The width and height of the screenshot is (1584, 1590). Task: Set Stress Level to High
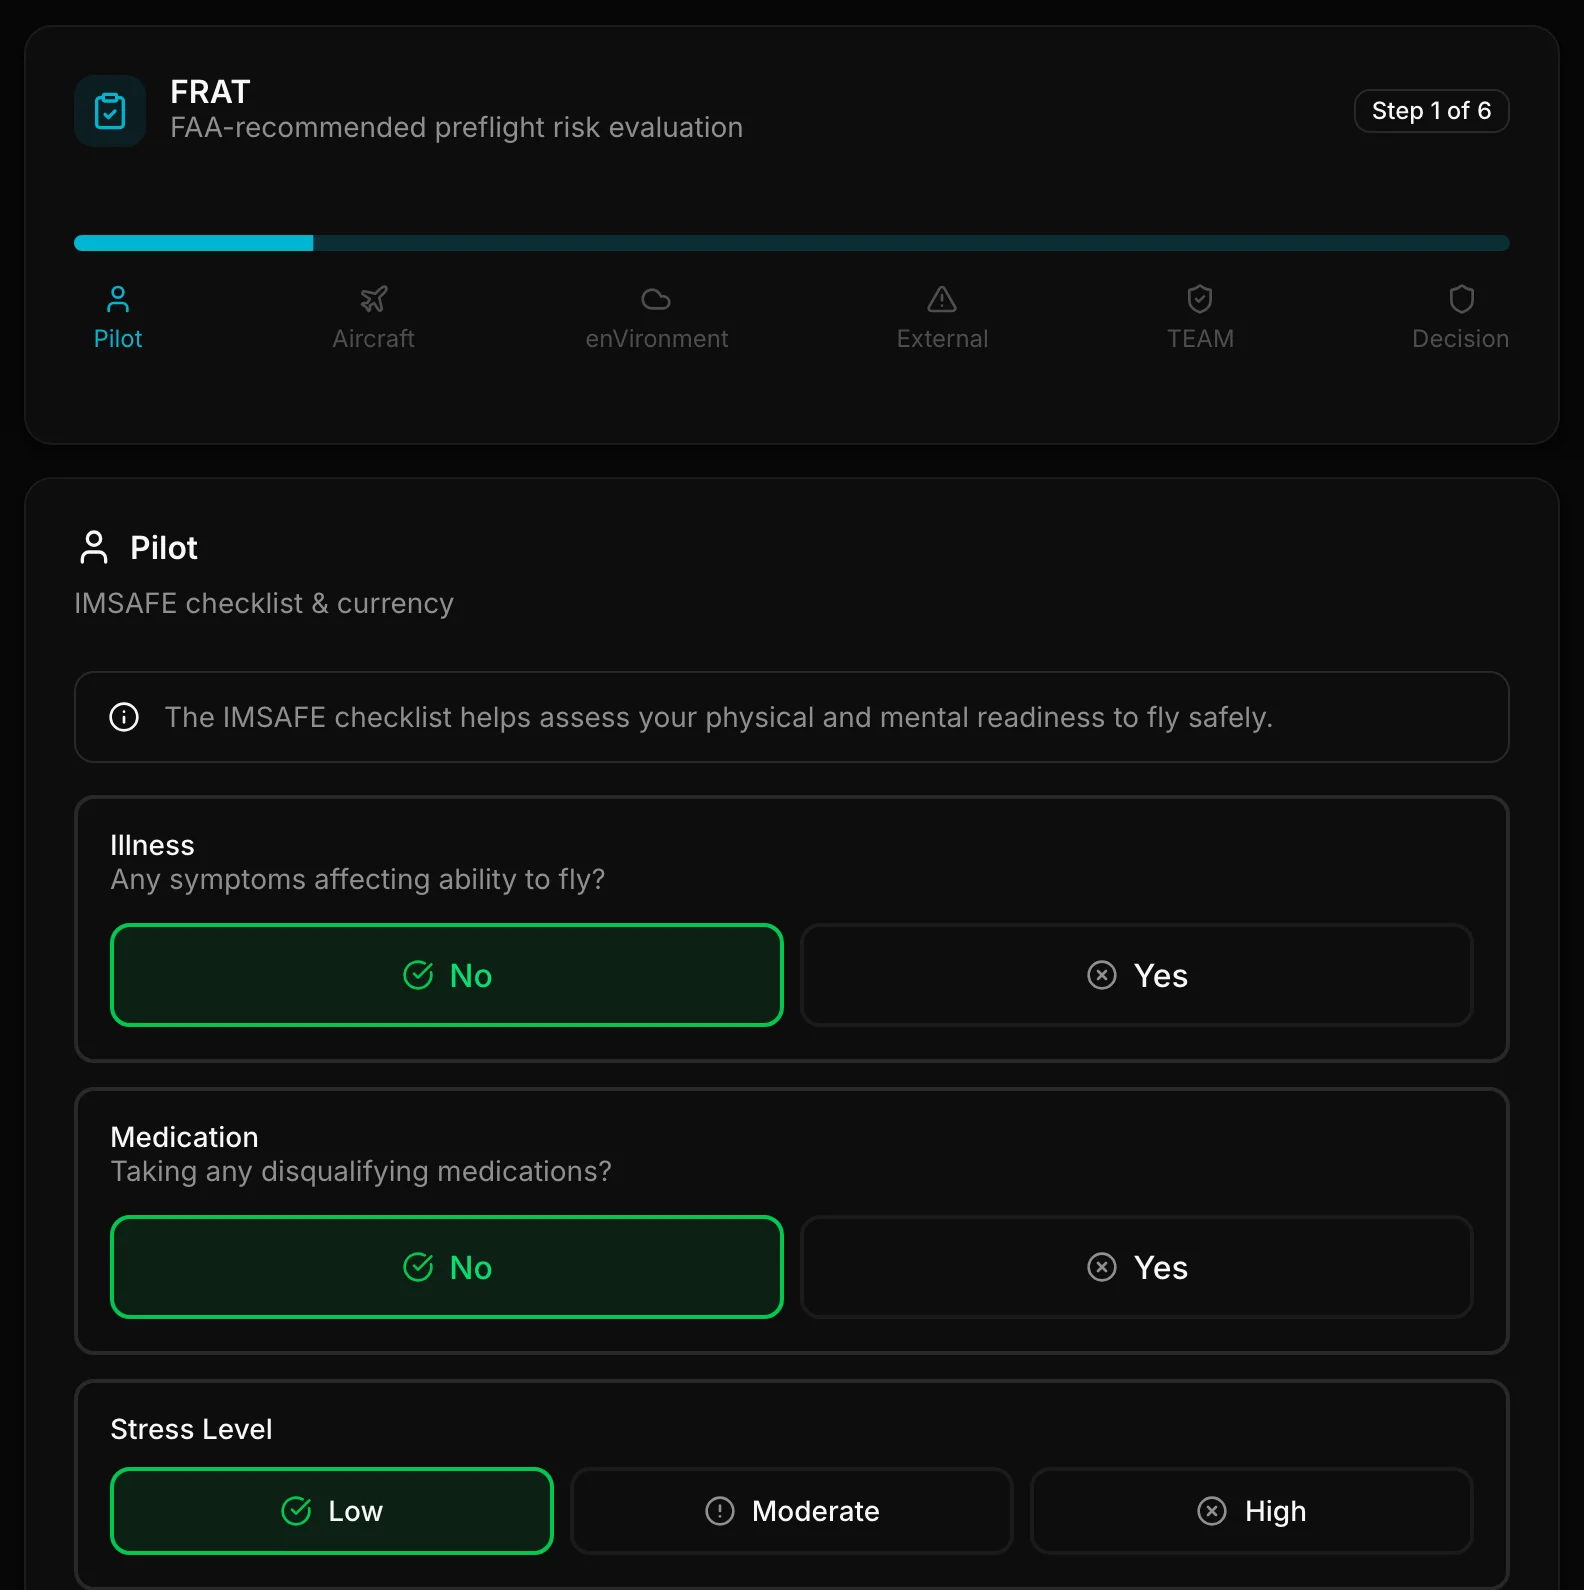tap(1252, 1511)
